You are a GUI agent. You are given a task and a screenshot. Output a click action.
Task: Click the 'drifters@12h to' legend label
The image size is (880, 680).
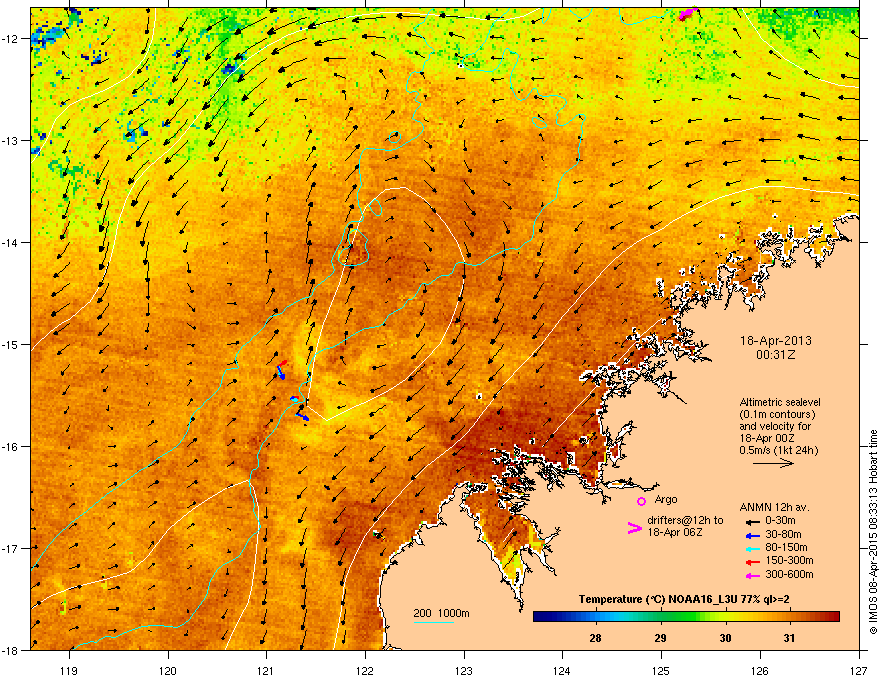[685, 520]
